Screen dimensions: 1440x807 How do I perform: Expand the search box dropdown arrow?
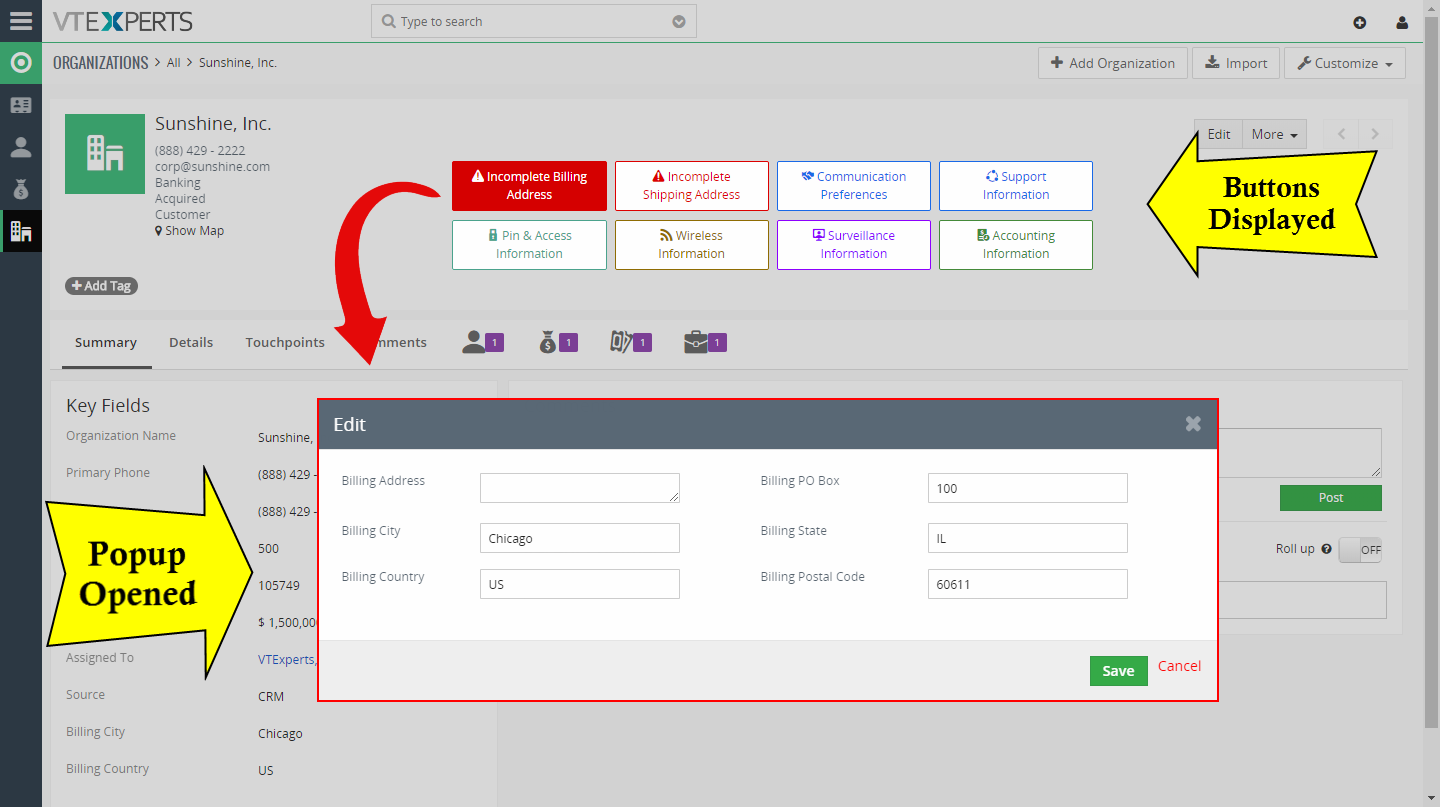pyautogui.click(x=679, y=21)
